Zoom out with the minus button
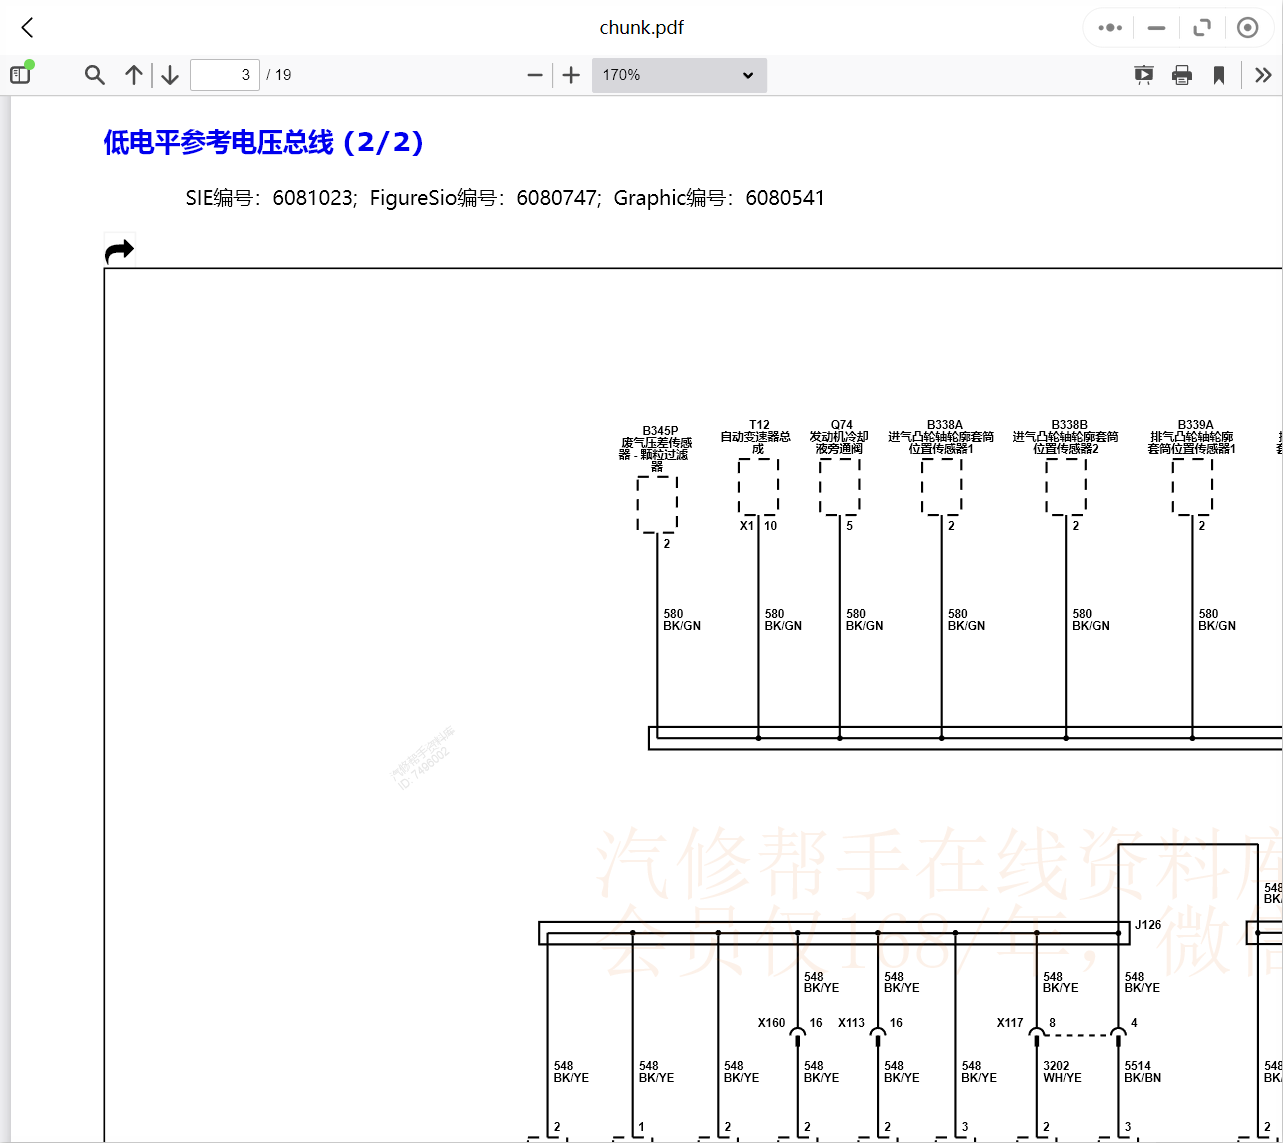The width and height of the screenshot is (1283, 1143). click(535, 75)
